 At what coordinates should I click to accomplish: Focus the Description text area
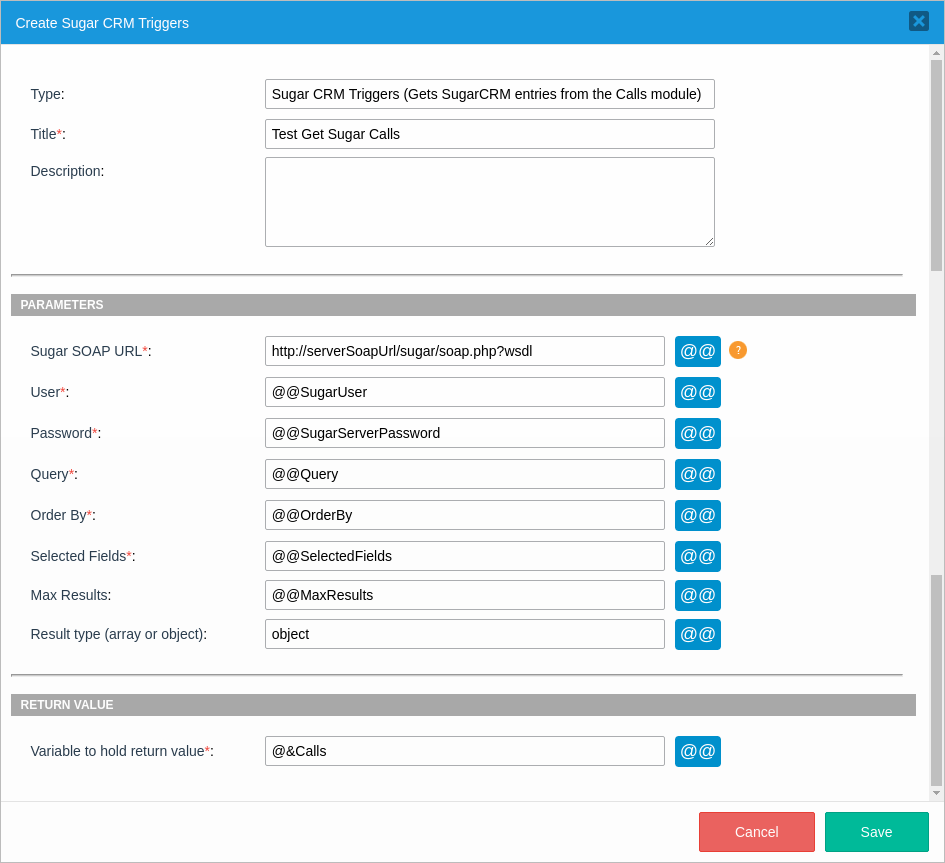(489, 202)
